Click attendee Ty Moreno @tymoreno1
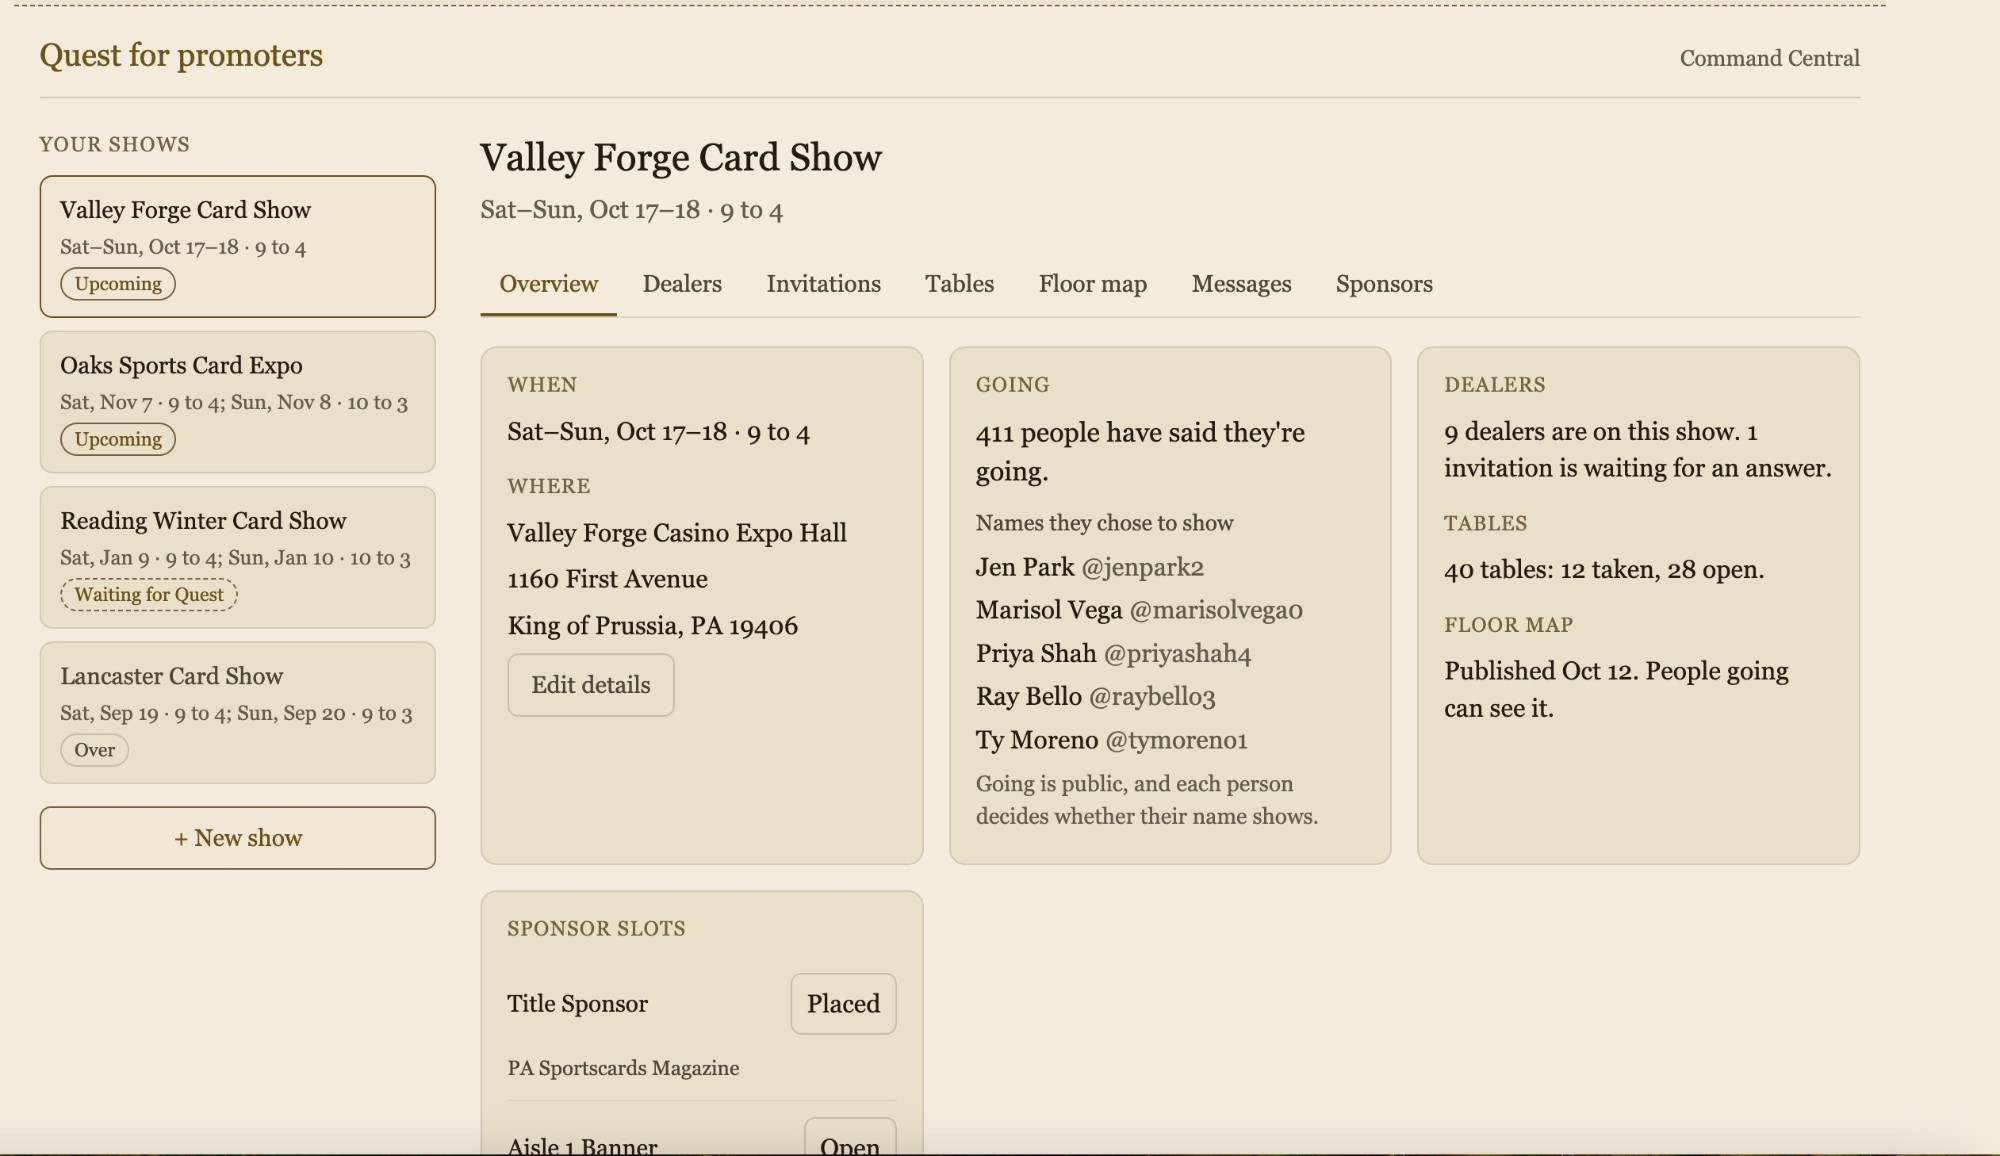2000x1156 pixels. coord(1111,740)
